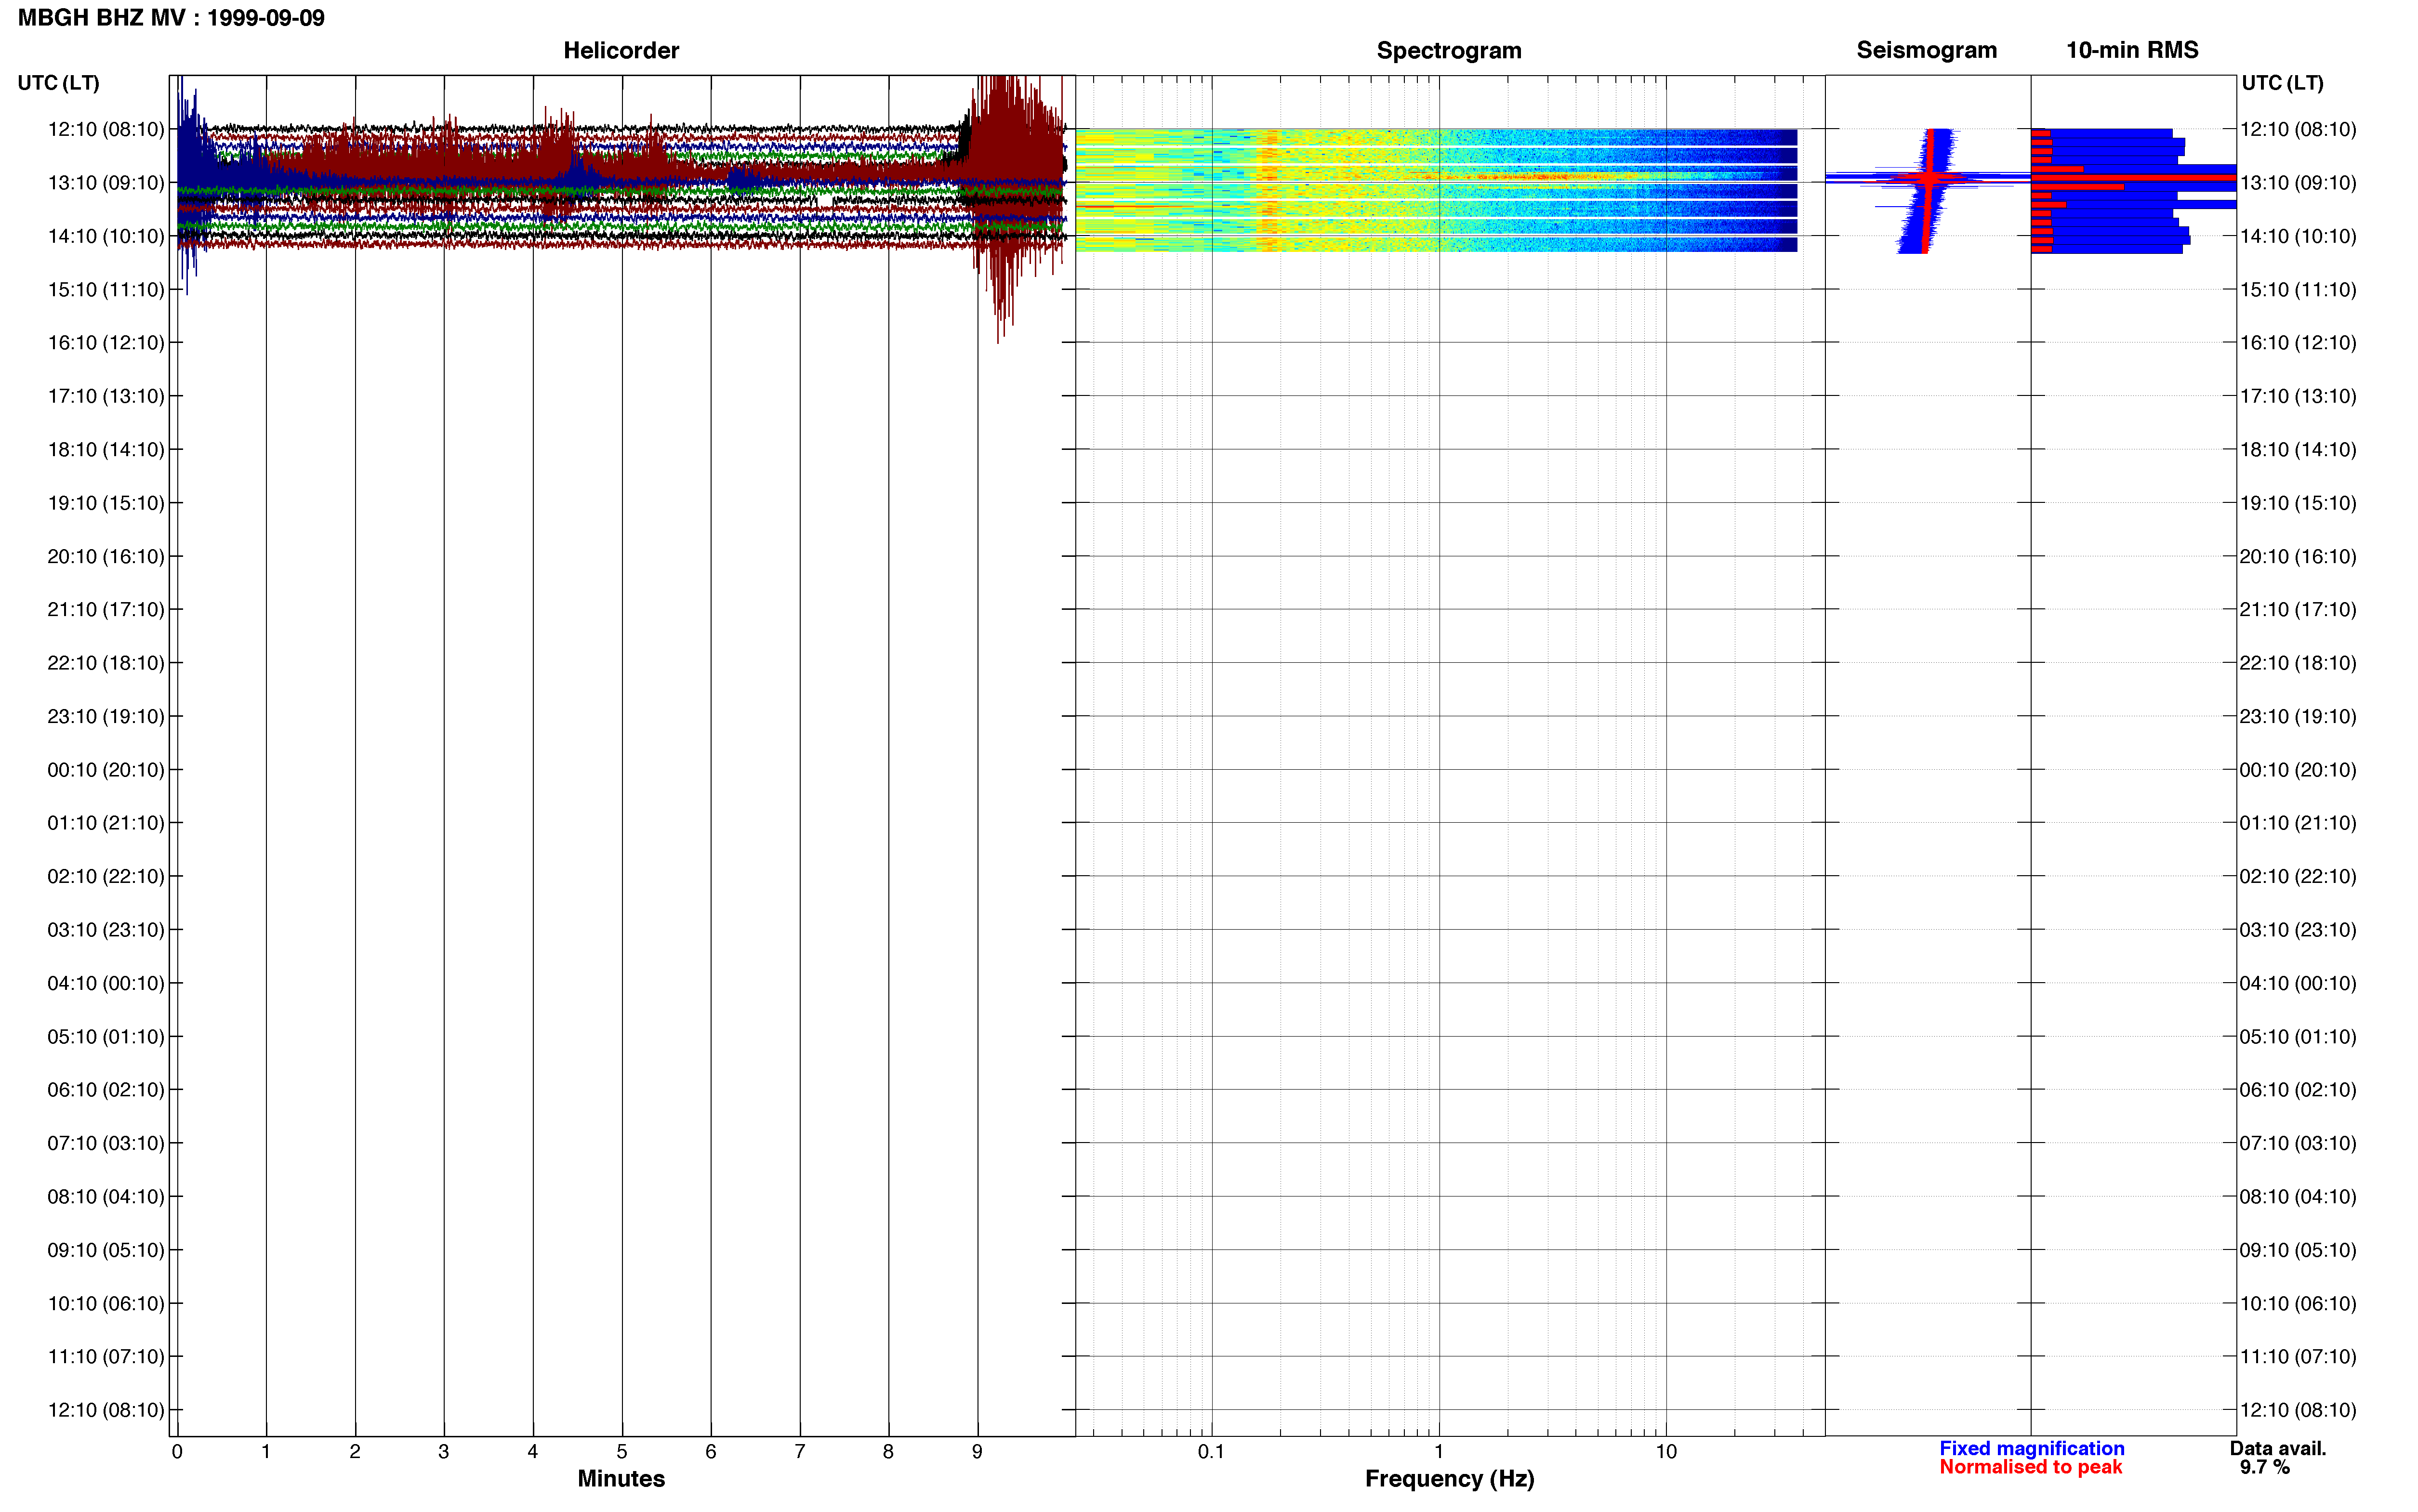Click the 'Minutes' x-axis label
Image resolution: width=2418 pixels, height=1512 pixels.
[x=621, y=1478]
